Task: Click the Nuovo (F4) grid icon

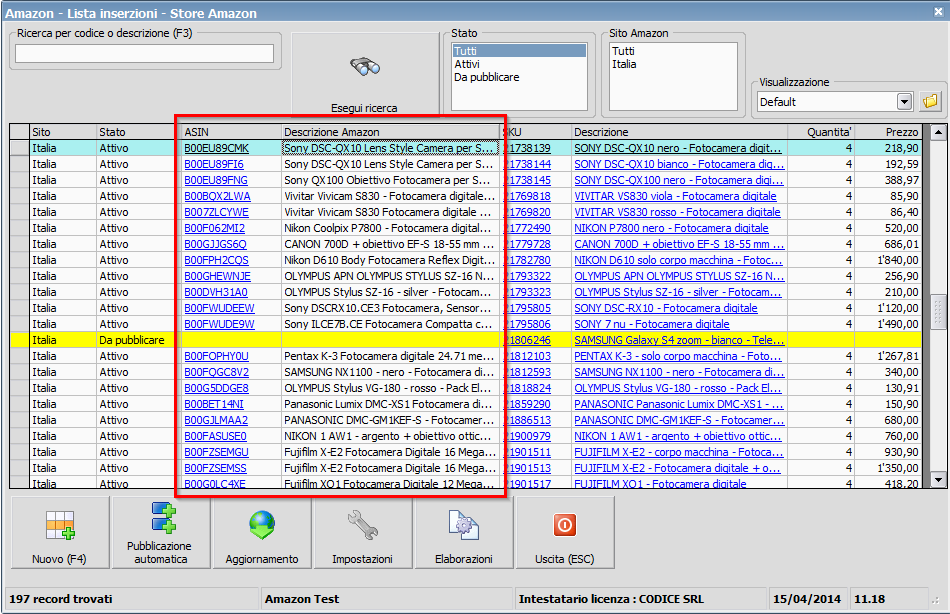Action: click(x=60, y=525)
